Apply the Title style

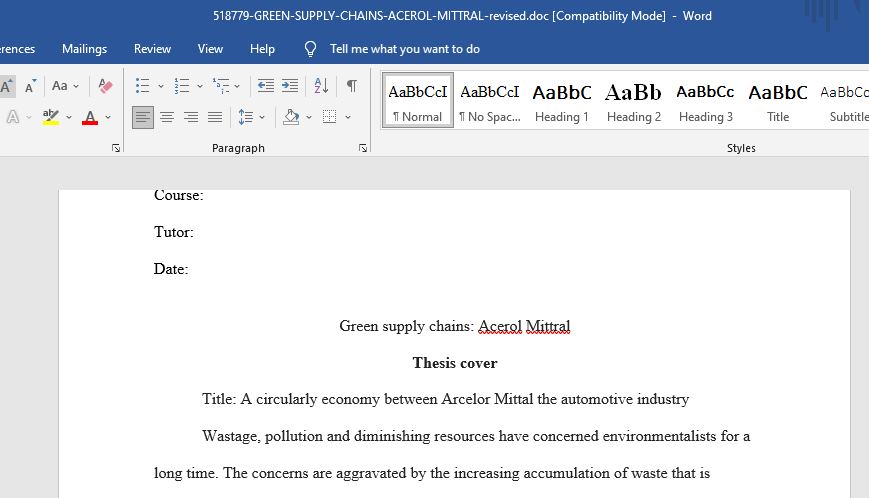[778, 101]
